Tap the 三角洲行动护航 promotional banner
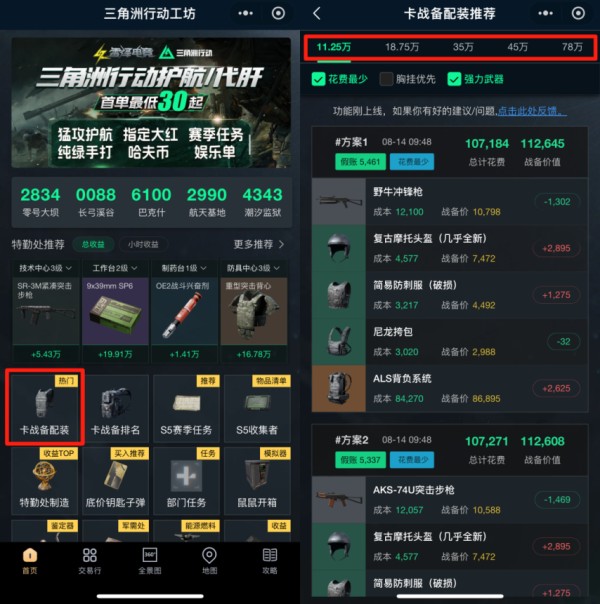 pyautogui.click(x=151, y=102)
